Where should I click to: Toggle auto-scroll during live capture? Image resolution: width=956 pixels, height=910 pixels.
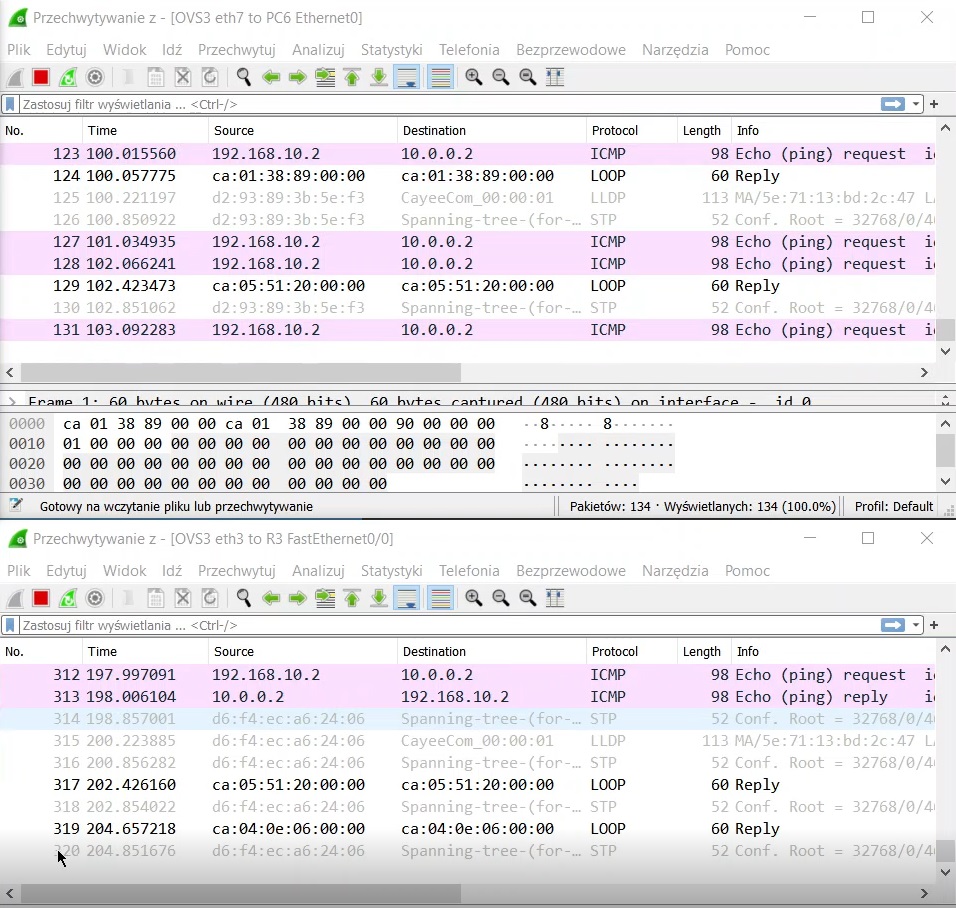click(x=407, y=77)
